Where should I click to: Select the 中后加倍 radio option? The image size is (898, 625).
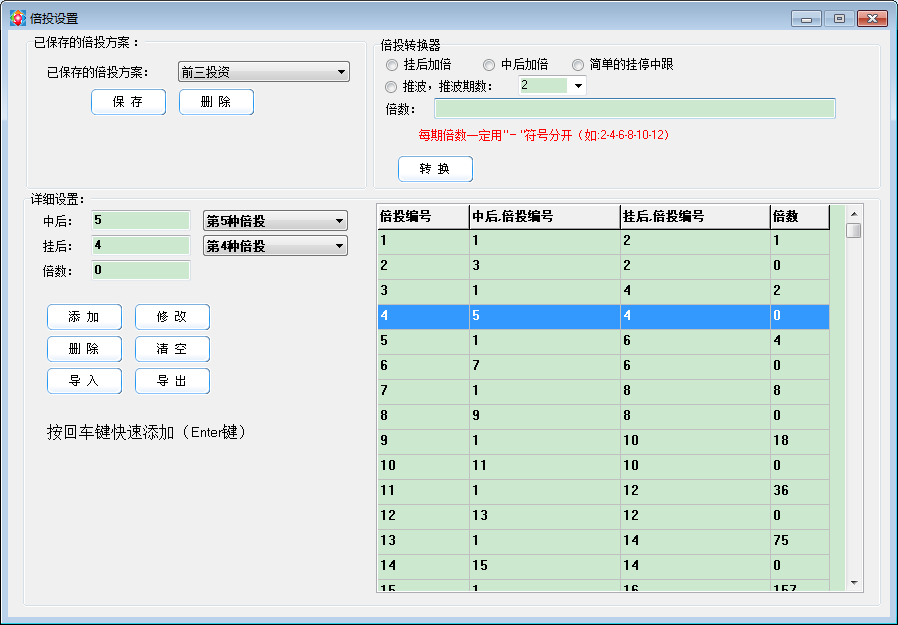click(x=489, y=64)
